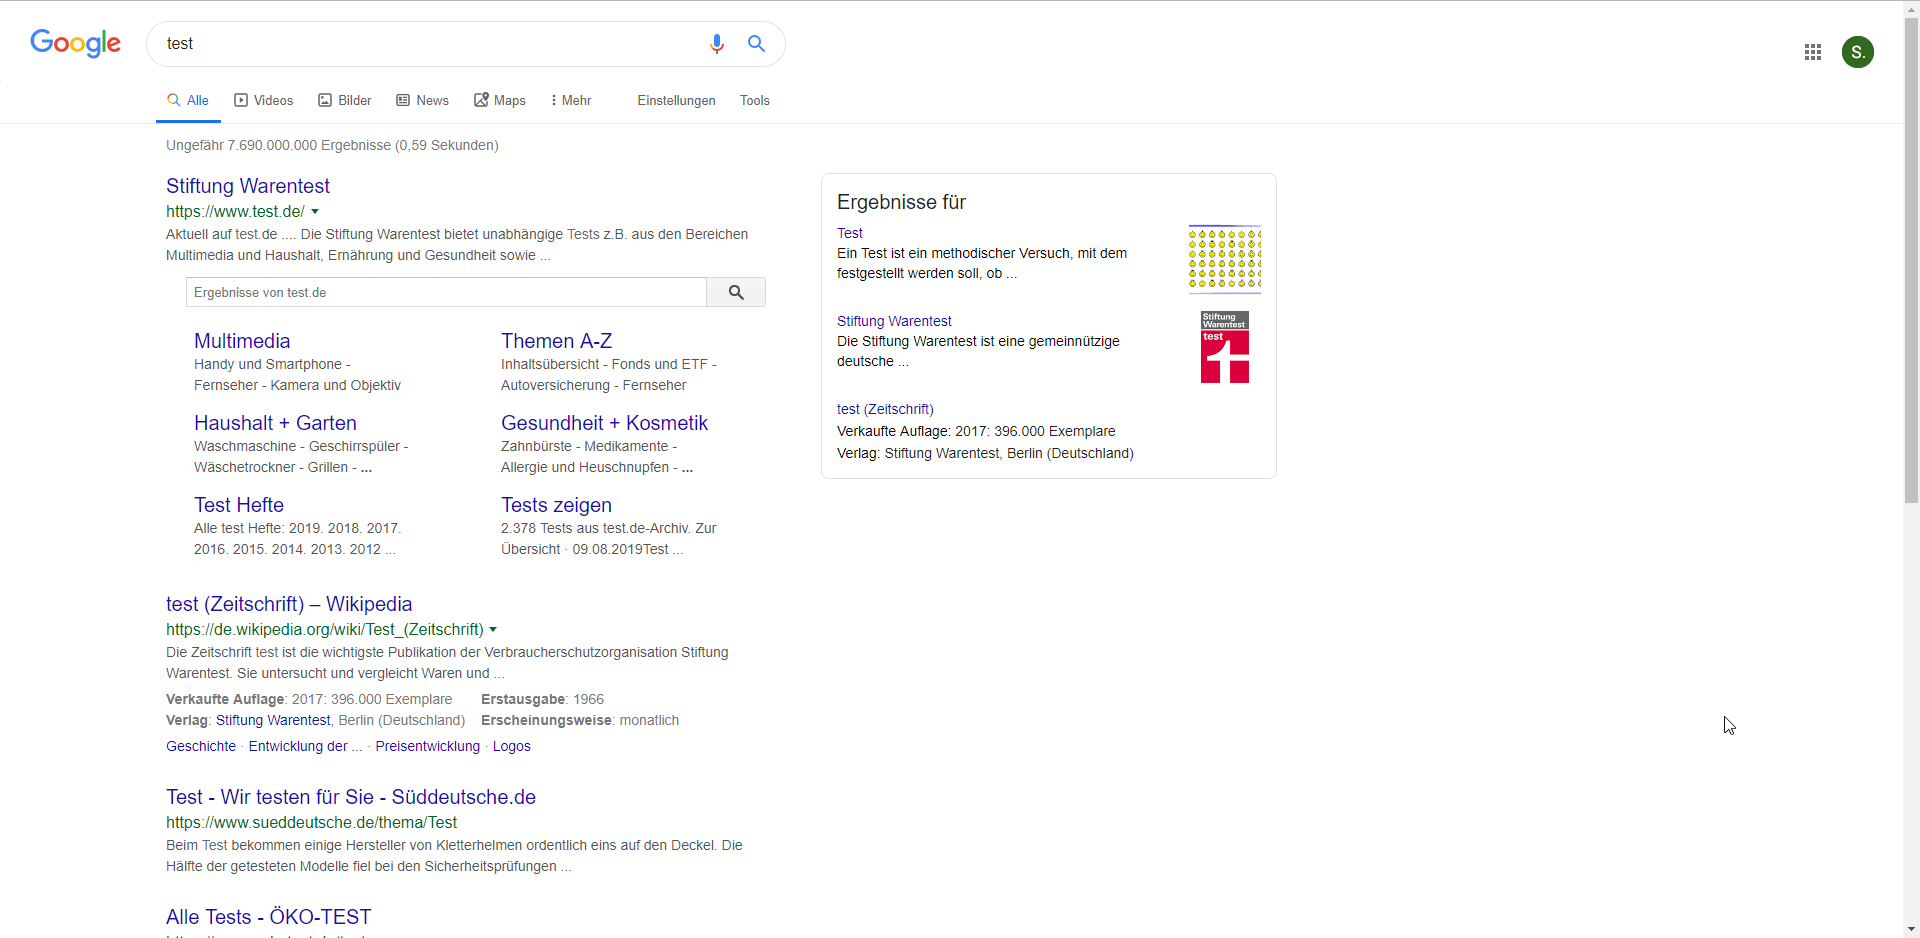1920x938 pixels.
Task: Click the yellow dotted Test thumbnail
Action: click(x=1225, y=259)
